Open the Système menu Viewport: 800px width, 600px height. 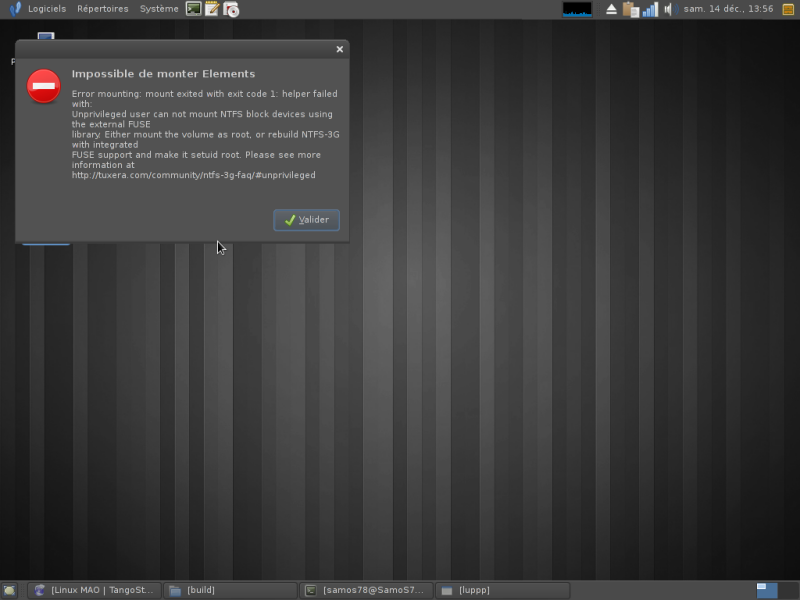pos(159,9)
